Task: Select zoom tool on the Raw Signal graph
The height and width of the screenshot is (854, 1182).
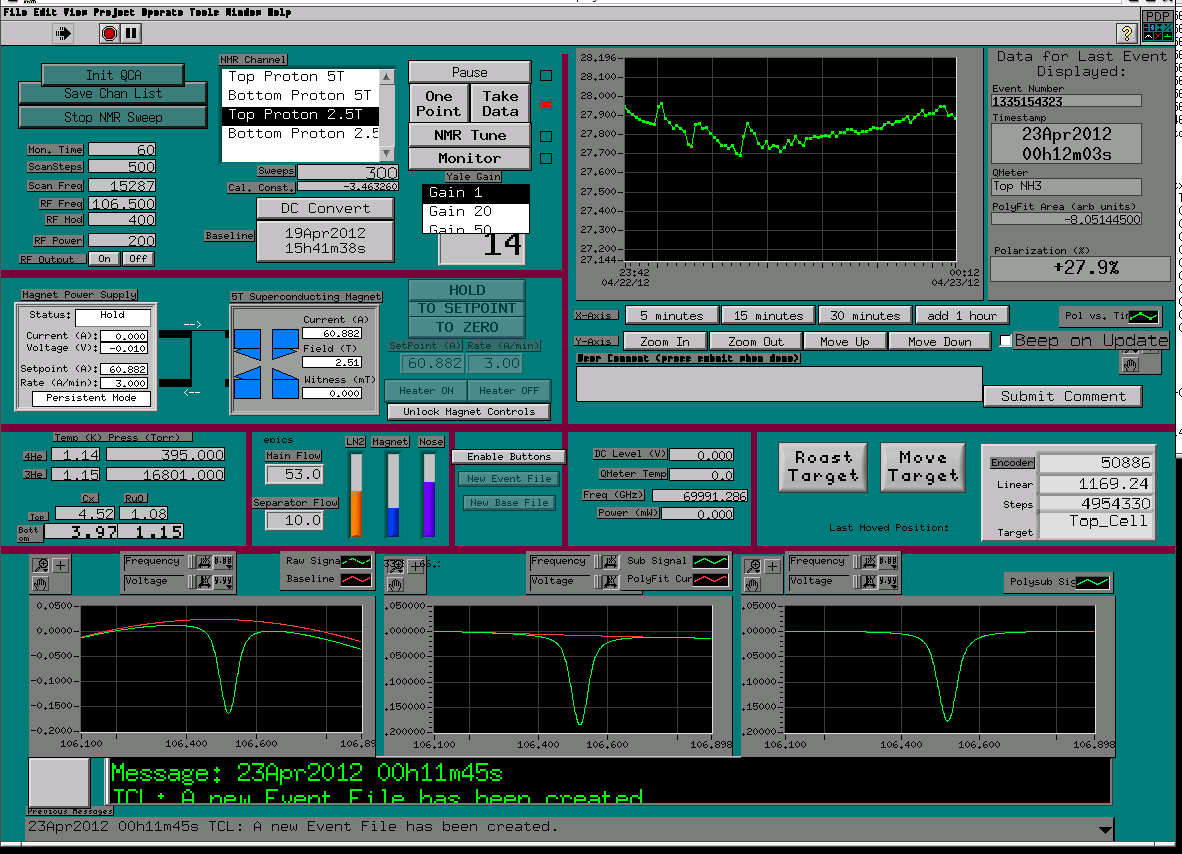Action: [x=41, y=565]
